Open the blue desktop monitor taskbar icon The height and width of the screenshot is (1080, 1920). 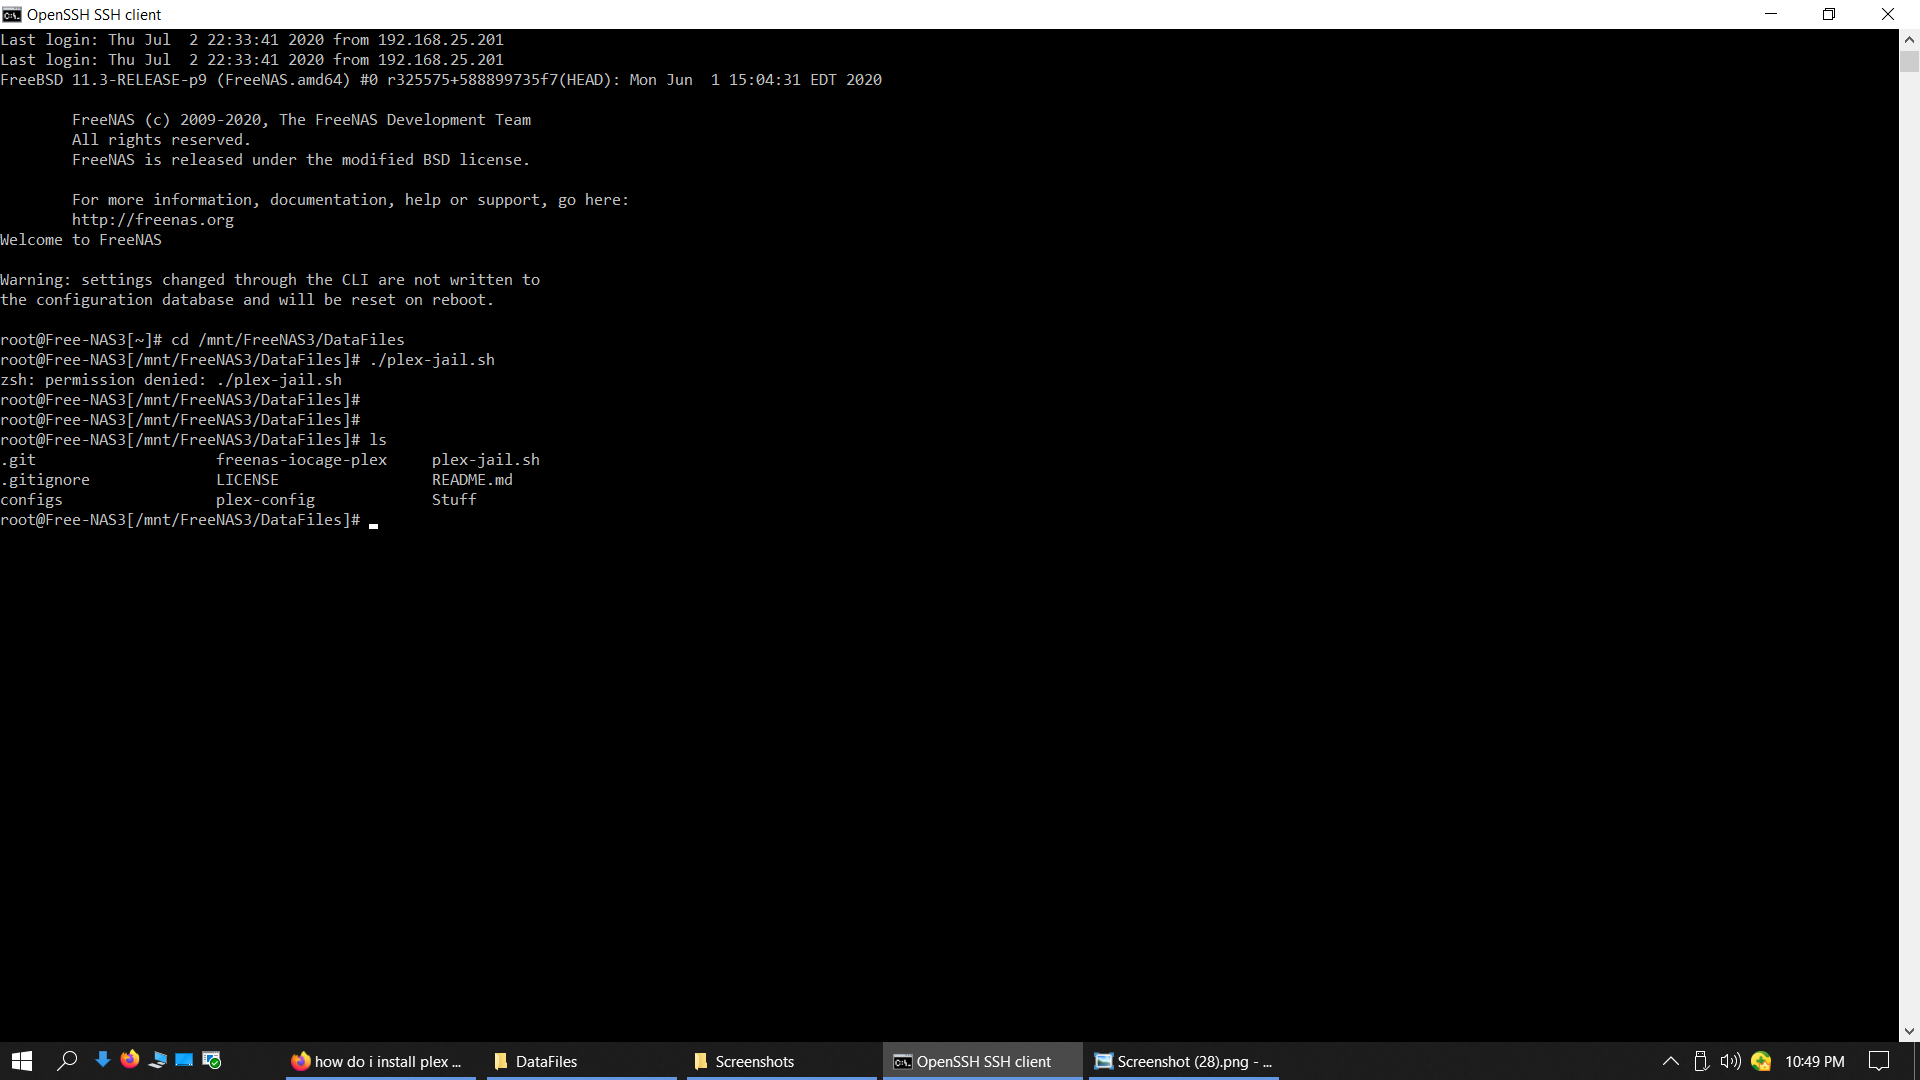coord(184,1060)
